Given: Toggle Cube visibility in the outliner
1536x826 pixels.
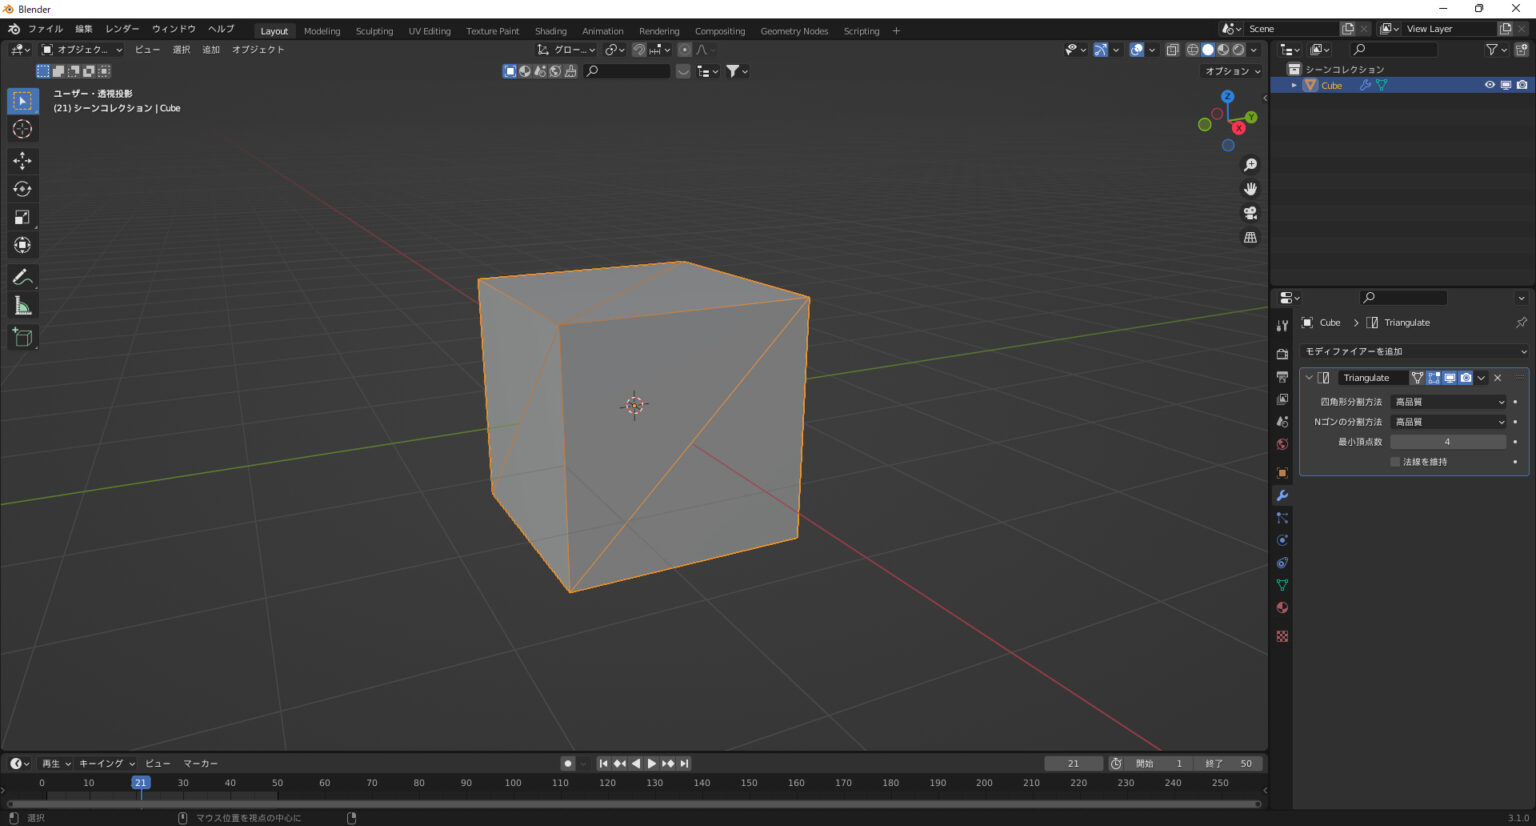Looking at the screenshot, I should 1489,85.
